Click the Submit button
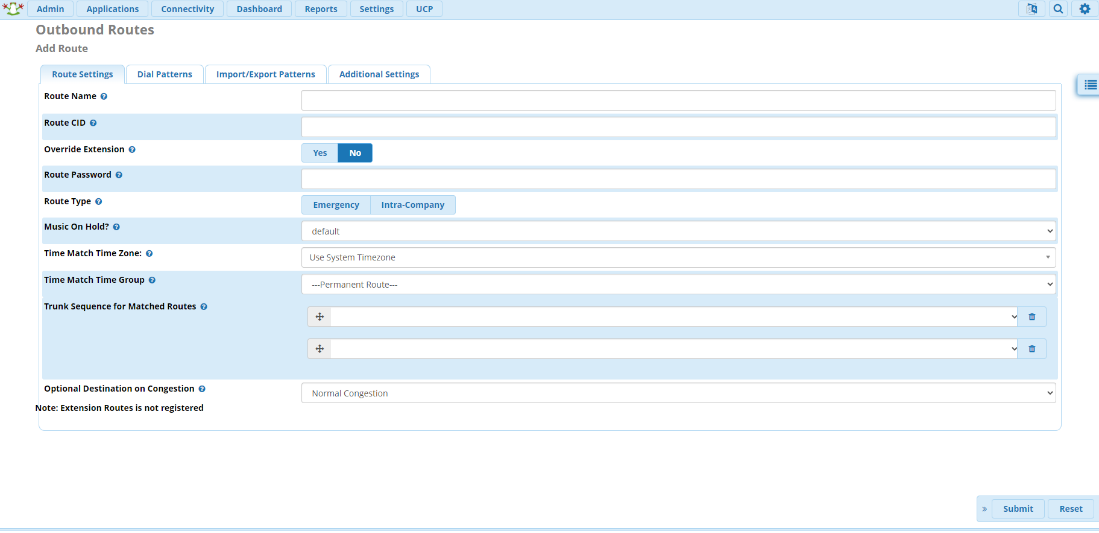This screenshot has width=1099, height=533. tap(1018, 509)
